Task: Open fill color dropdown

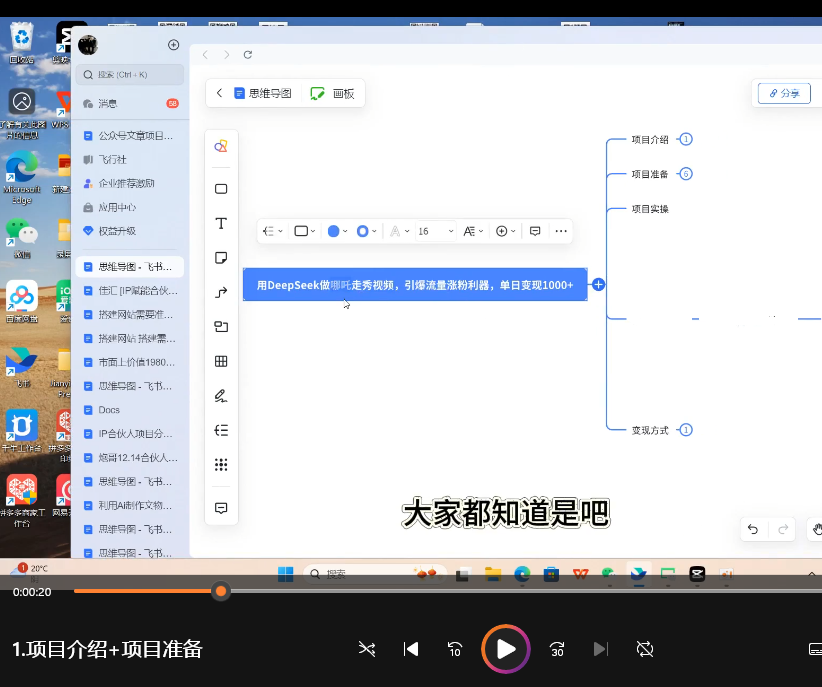Action: [337, 231]
